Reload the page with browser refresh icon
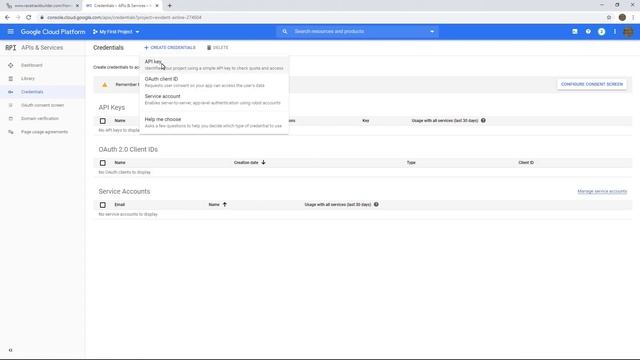640x360 pixels. [x=29, y=18]
